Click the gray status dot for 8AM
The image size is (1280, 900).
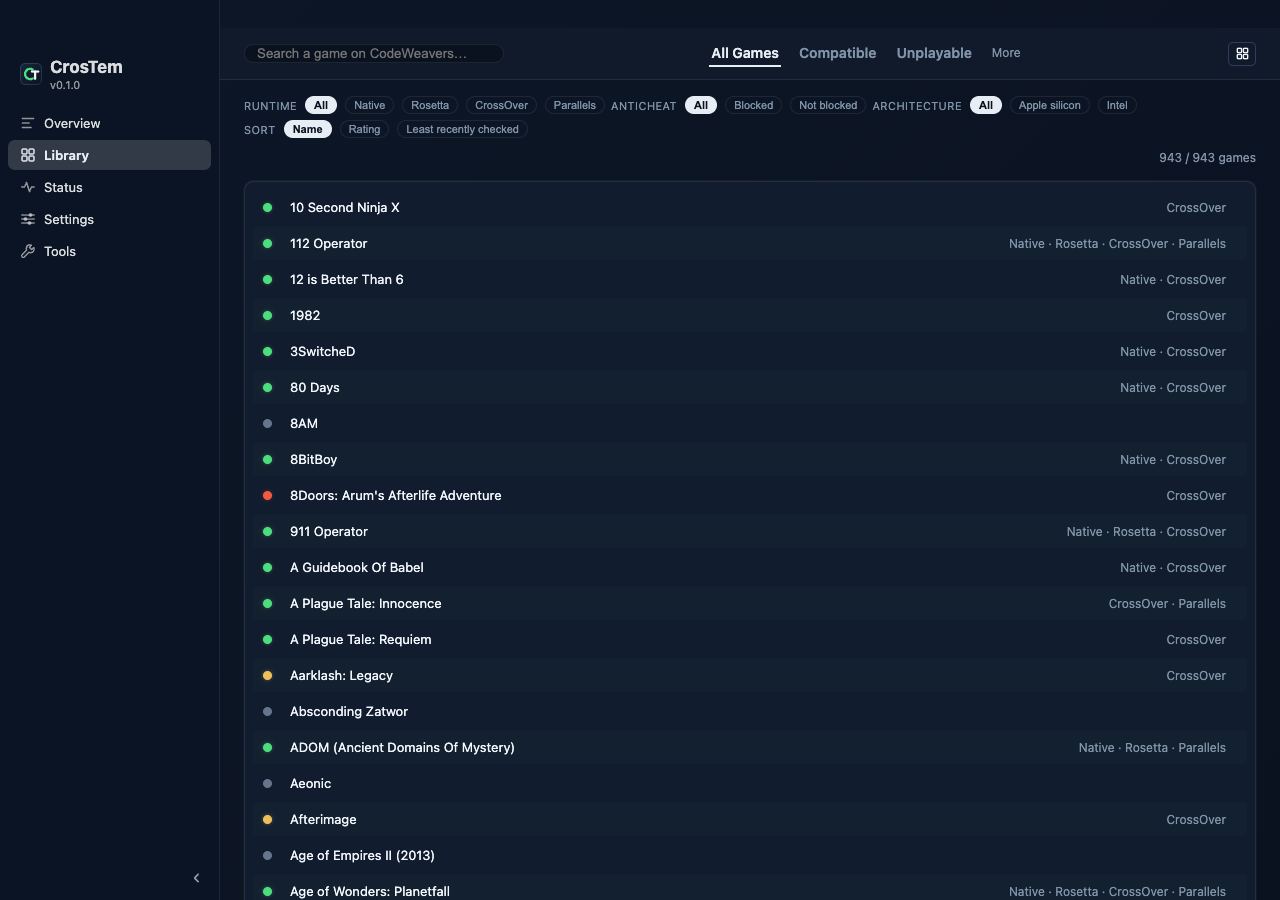point(267,424)
